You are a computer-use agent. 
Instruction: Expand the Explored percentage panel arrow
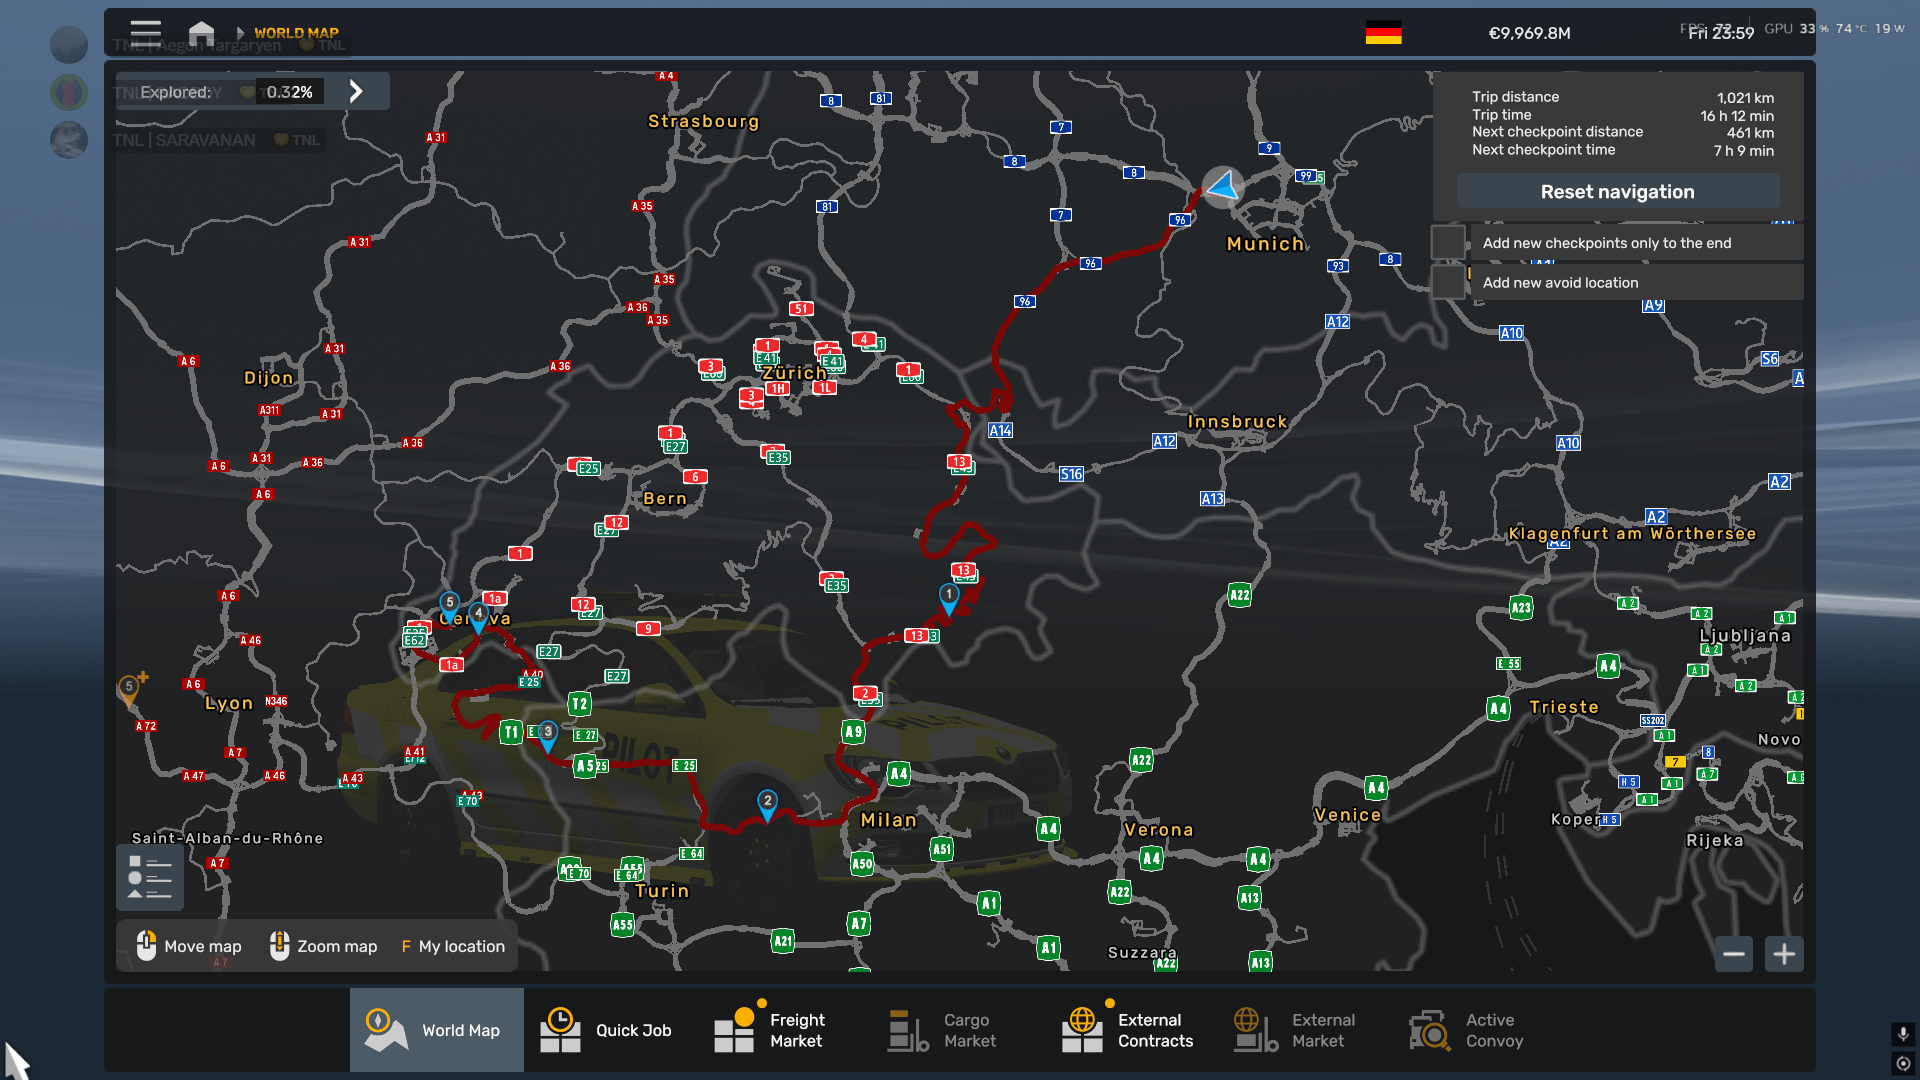(356, 91)
